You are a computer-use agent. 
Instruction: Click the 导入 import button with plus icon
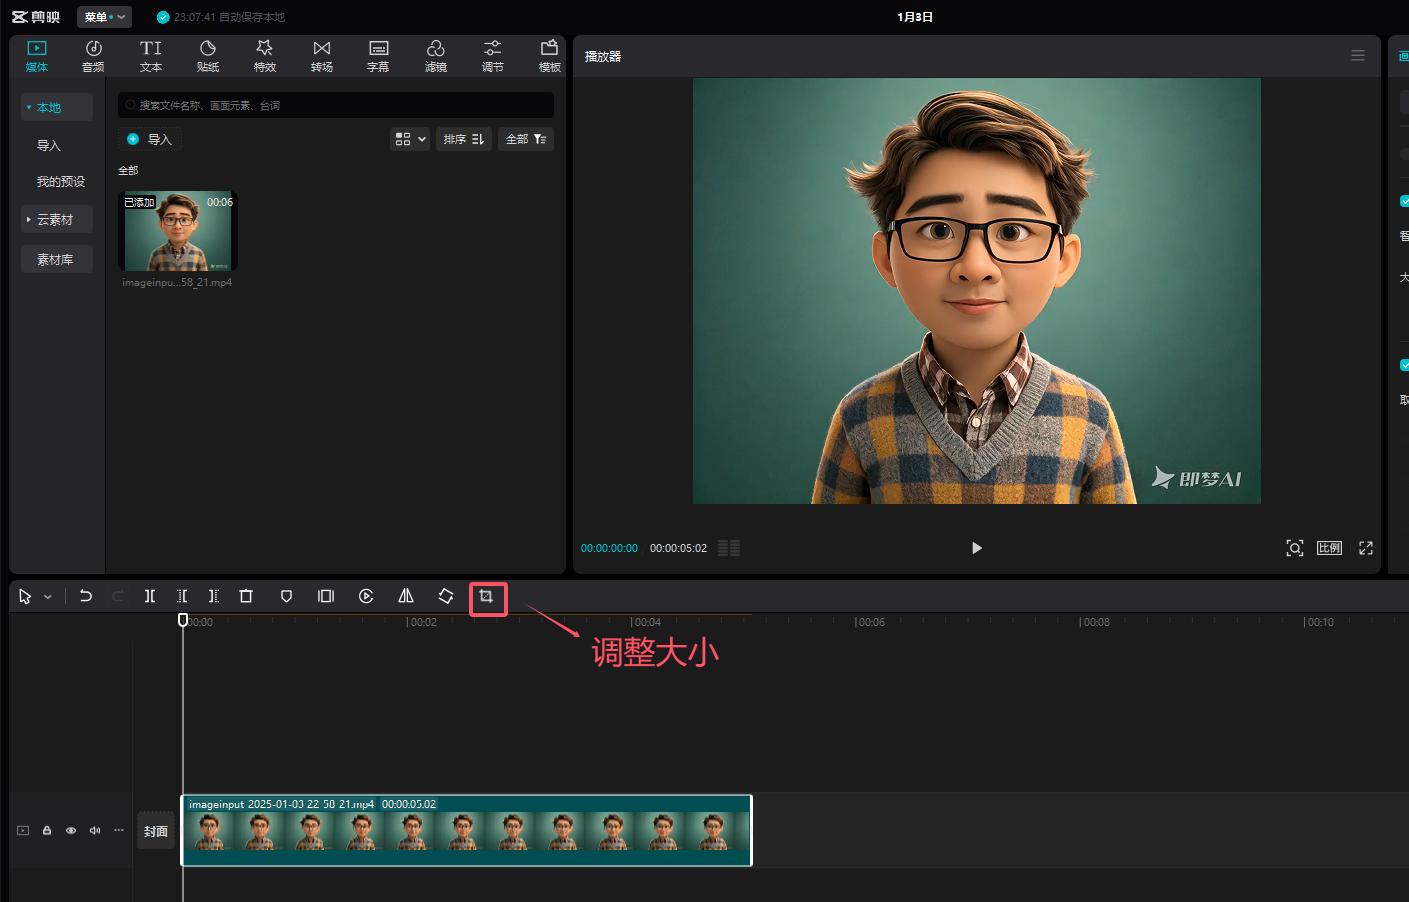coord(150,139)
